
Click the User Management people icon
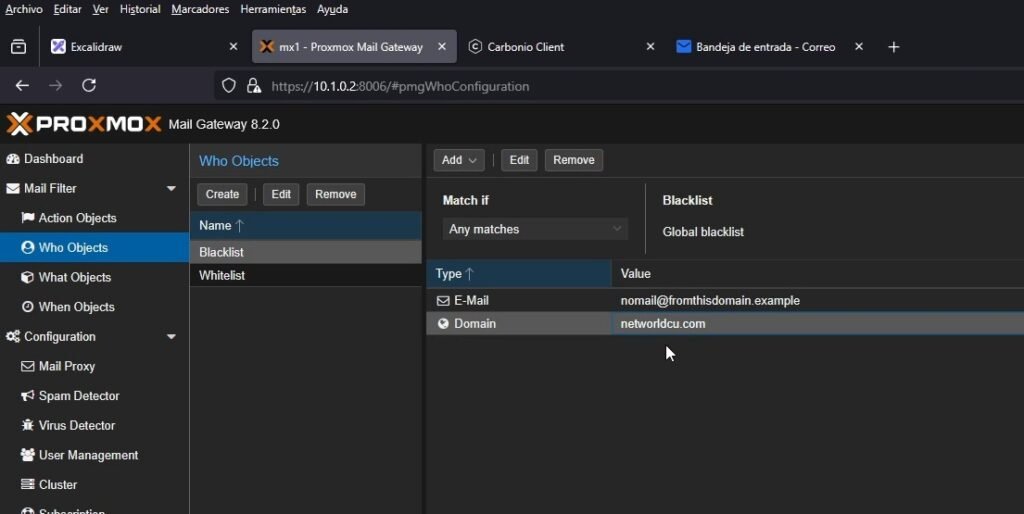point(27,455)
